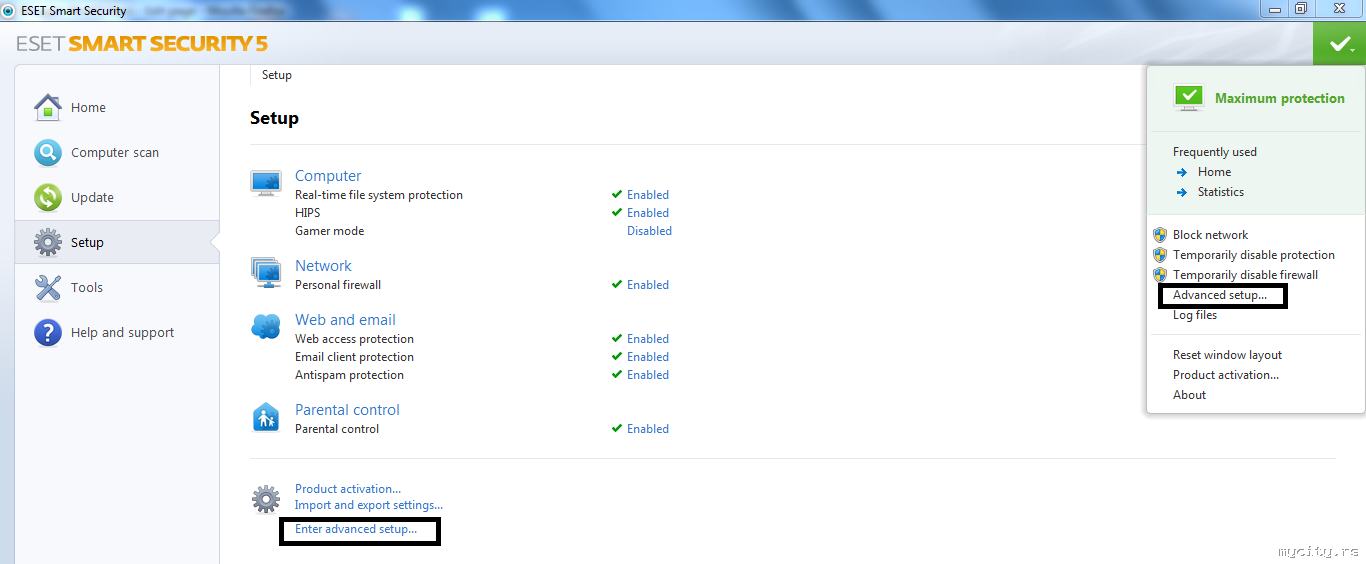Choose Reset window layout
The height and width of the screenshot is (564, 1366).
(1227, 355)
